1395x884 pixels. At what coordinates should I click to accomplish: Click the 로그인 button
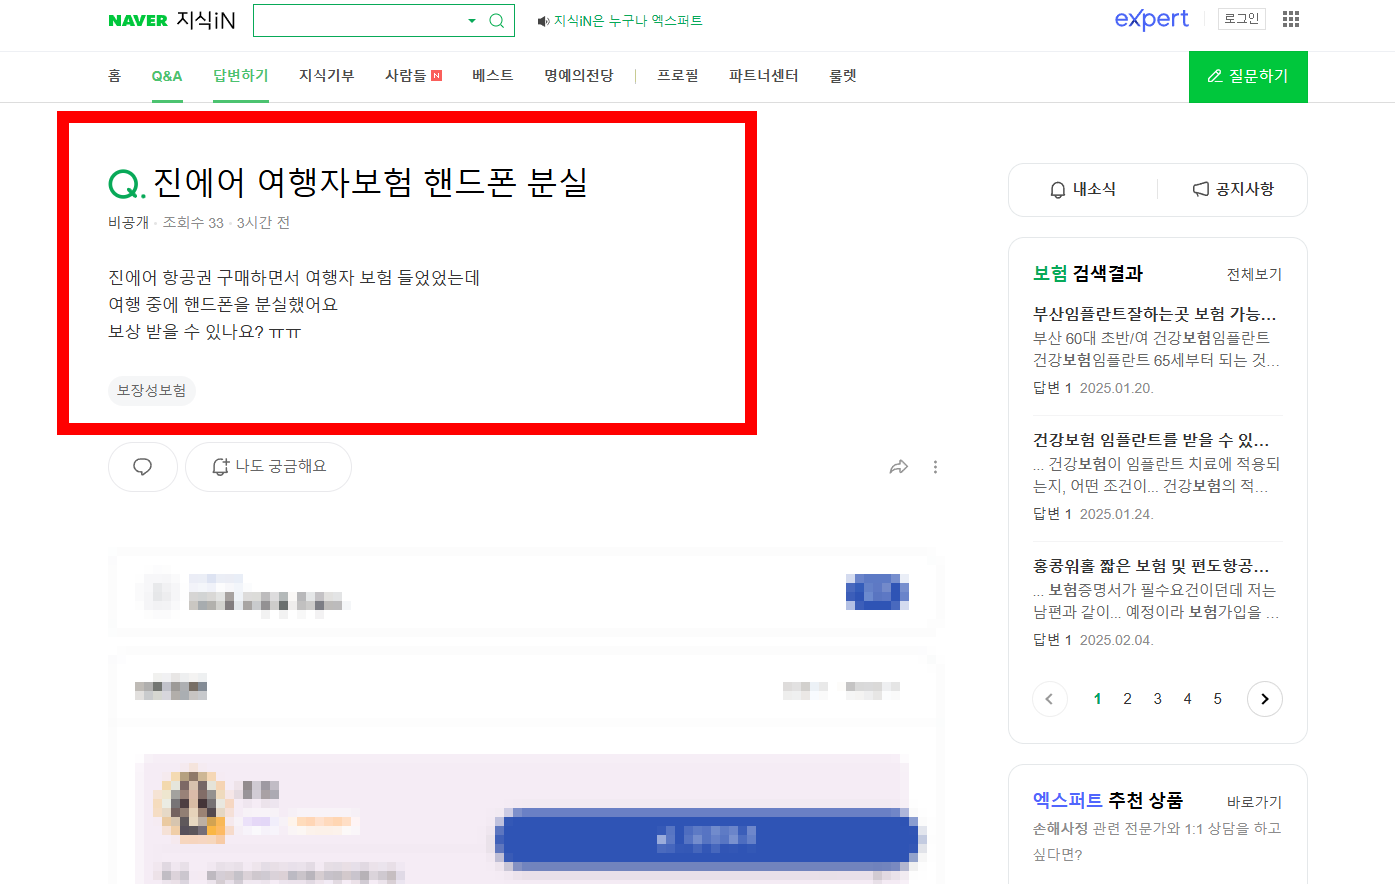[1242, 19]
